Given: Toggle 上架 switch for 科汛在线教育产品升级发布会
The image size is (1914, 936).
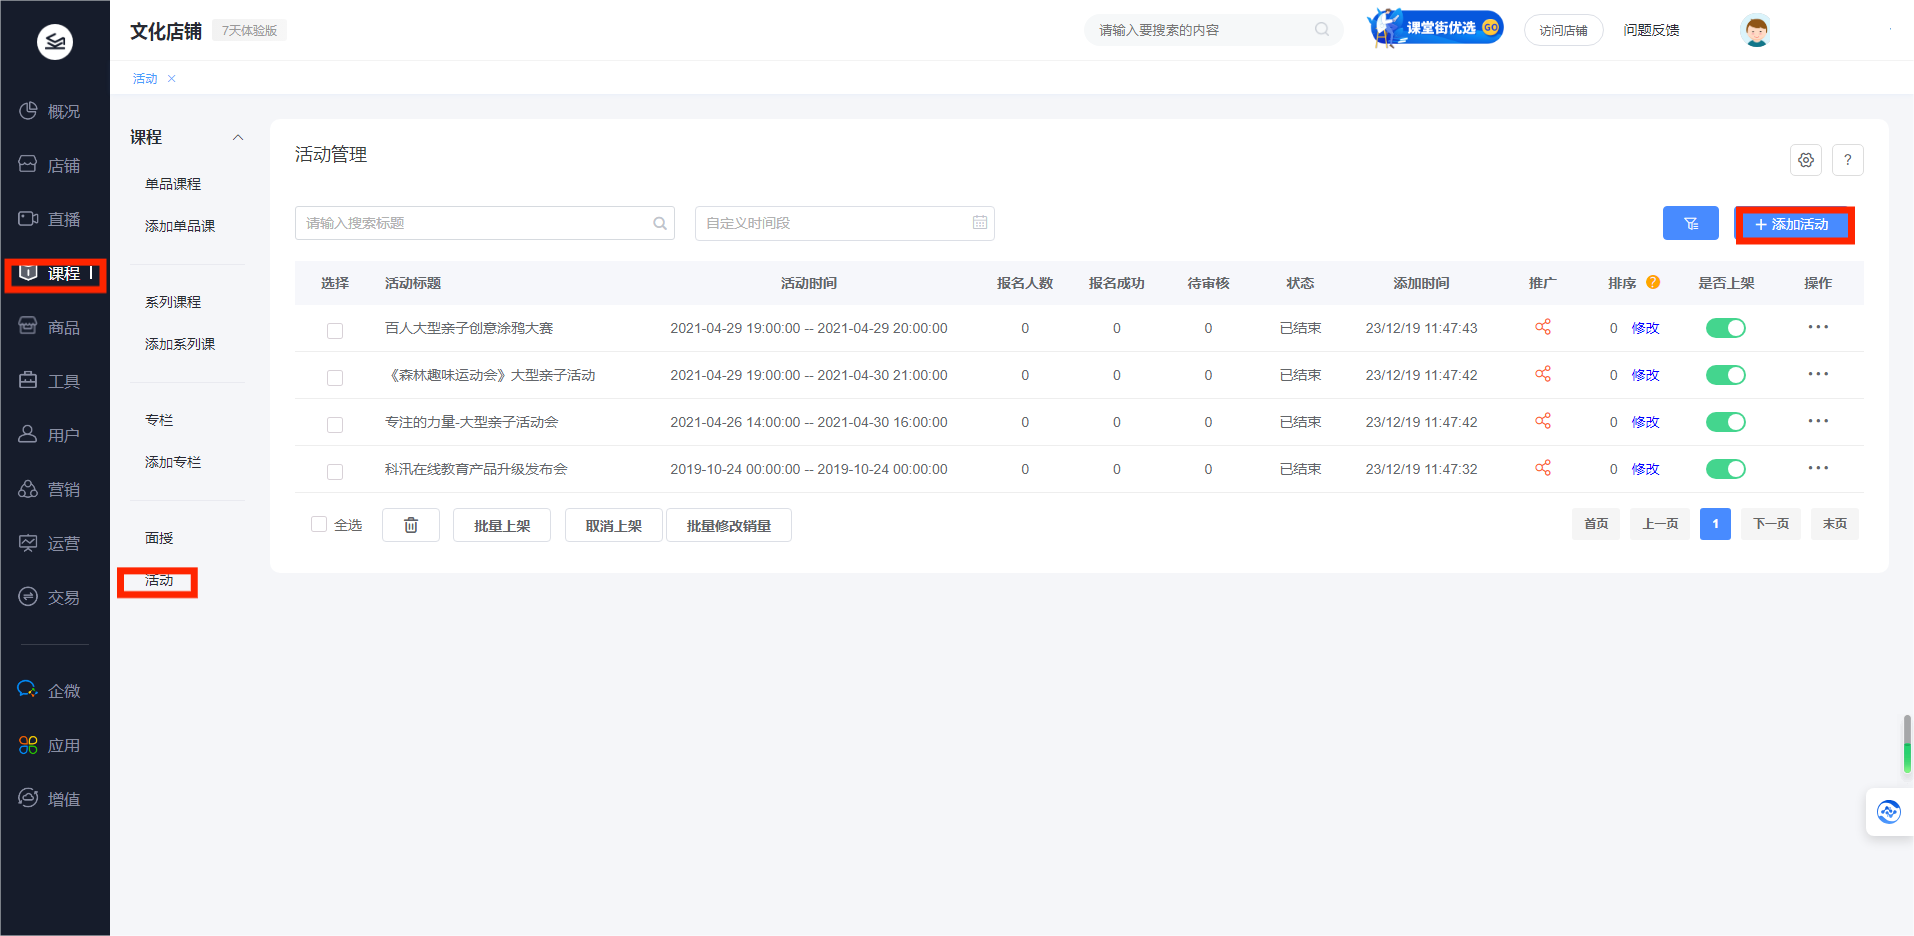Looking at the screenshot, I should (x=1725, y=469).
